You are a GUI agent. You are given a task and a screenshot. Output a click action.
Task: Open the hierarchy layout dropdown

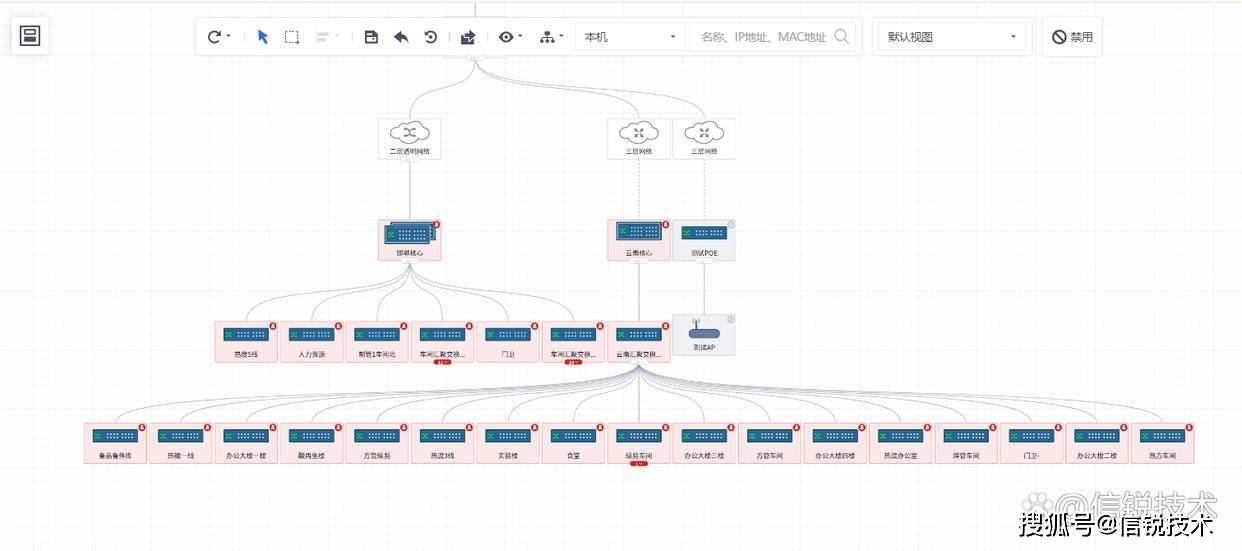(551, 37)
